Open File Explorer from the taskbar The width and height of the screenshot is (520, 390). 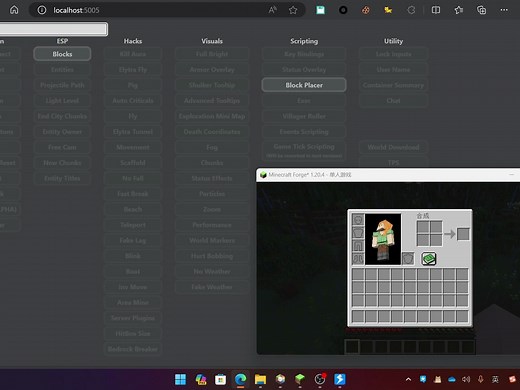[x=260, y=379]
